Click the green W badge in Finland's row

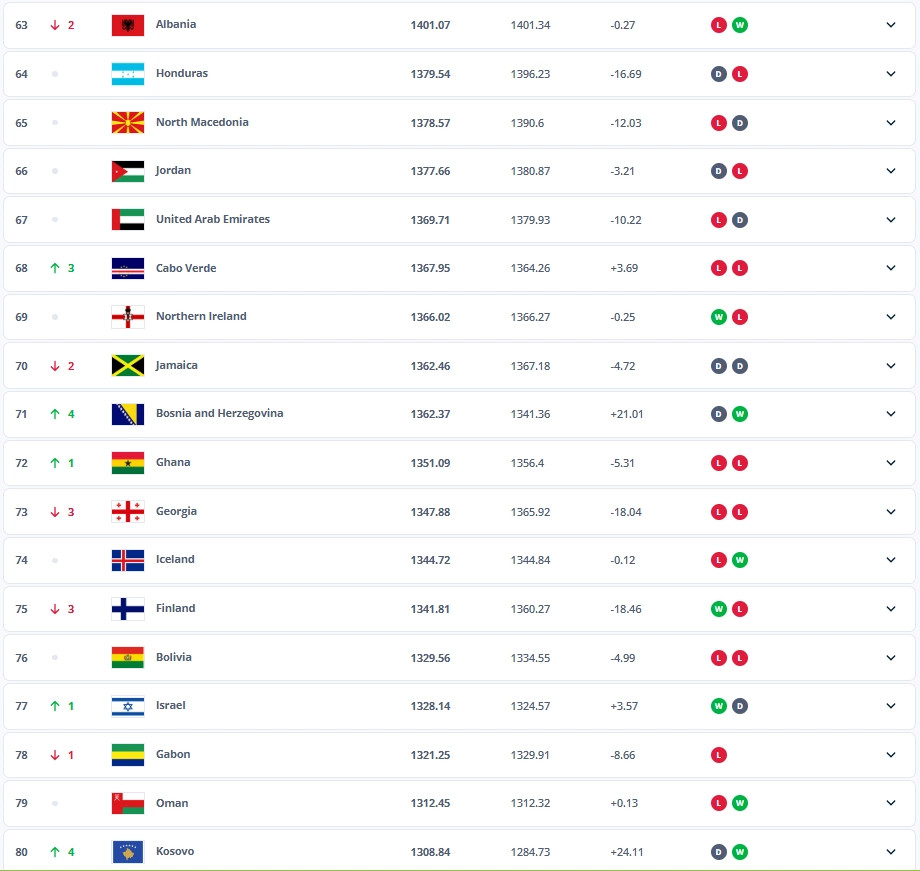pyautogui.click(x=718, y=609)
